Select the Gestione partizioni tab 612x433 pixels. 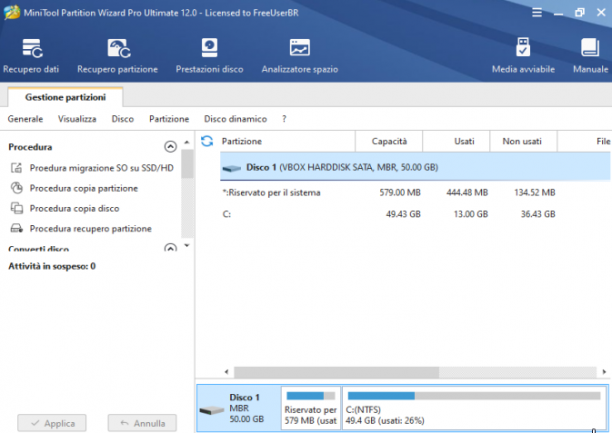pos(66,97)
